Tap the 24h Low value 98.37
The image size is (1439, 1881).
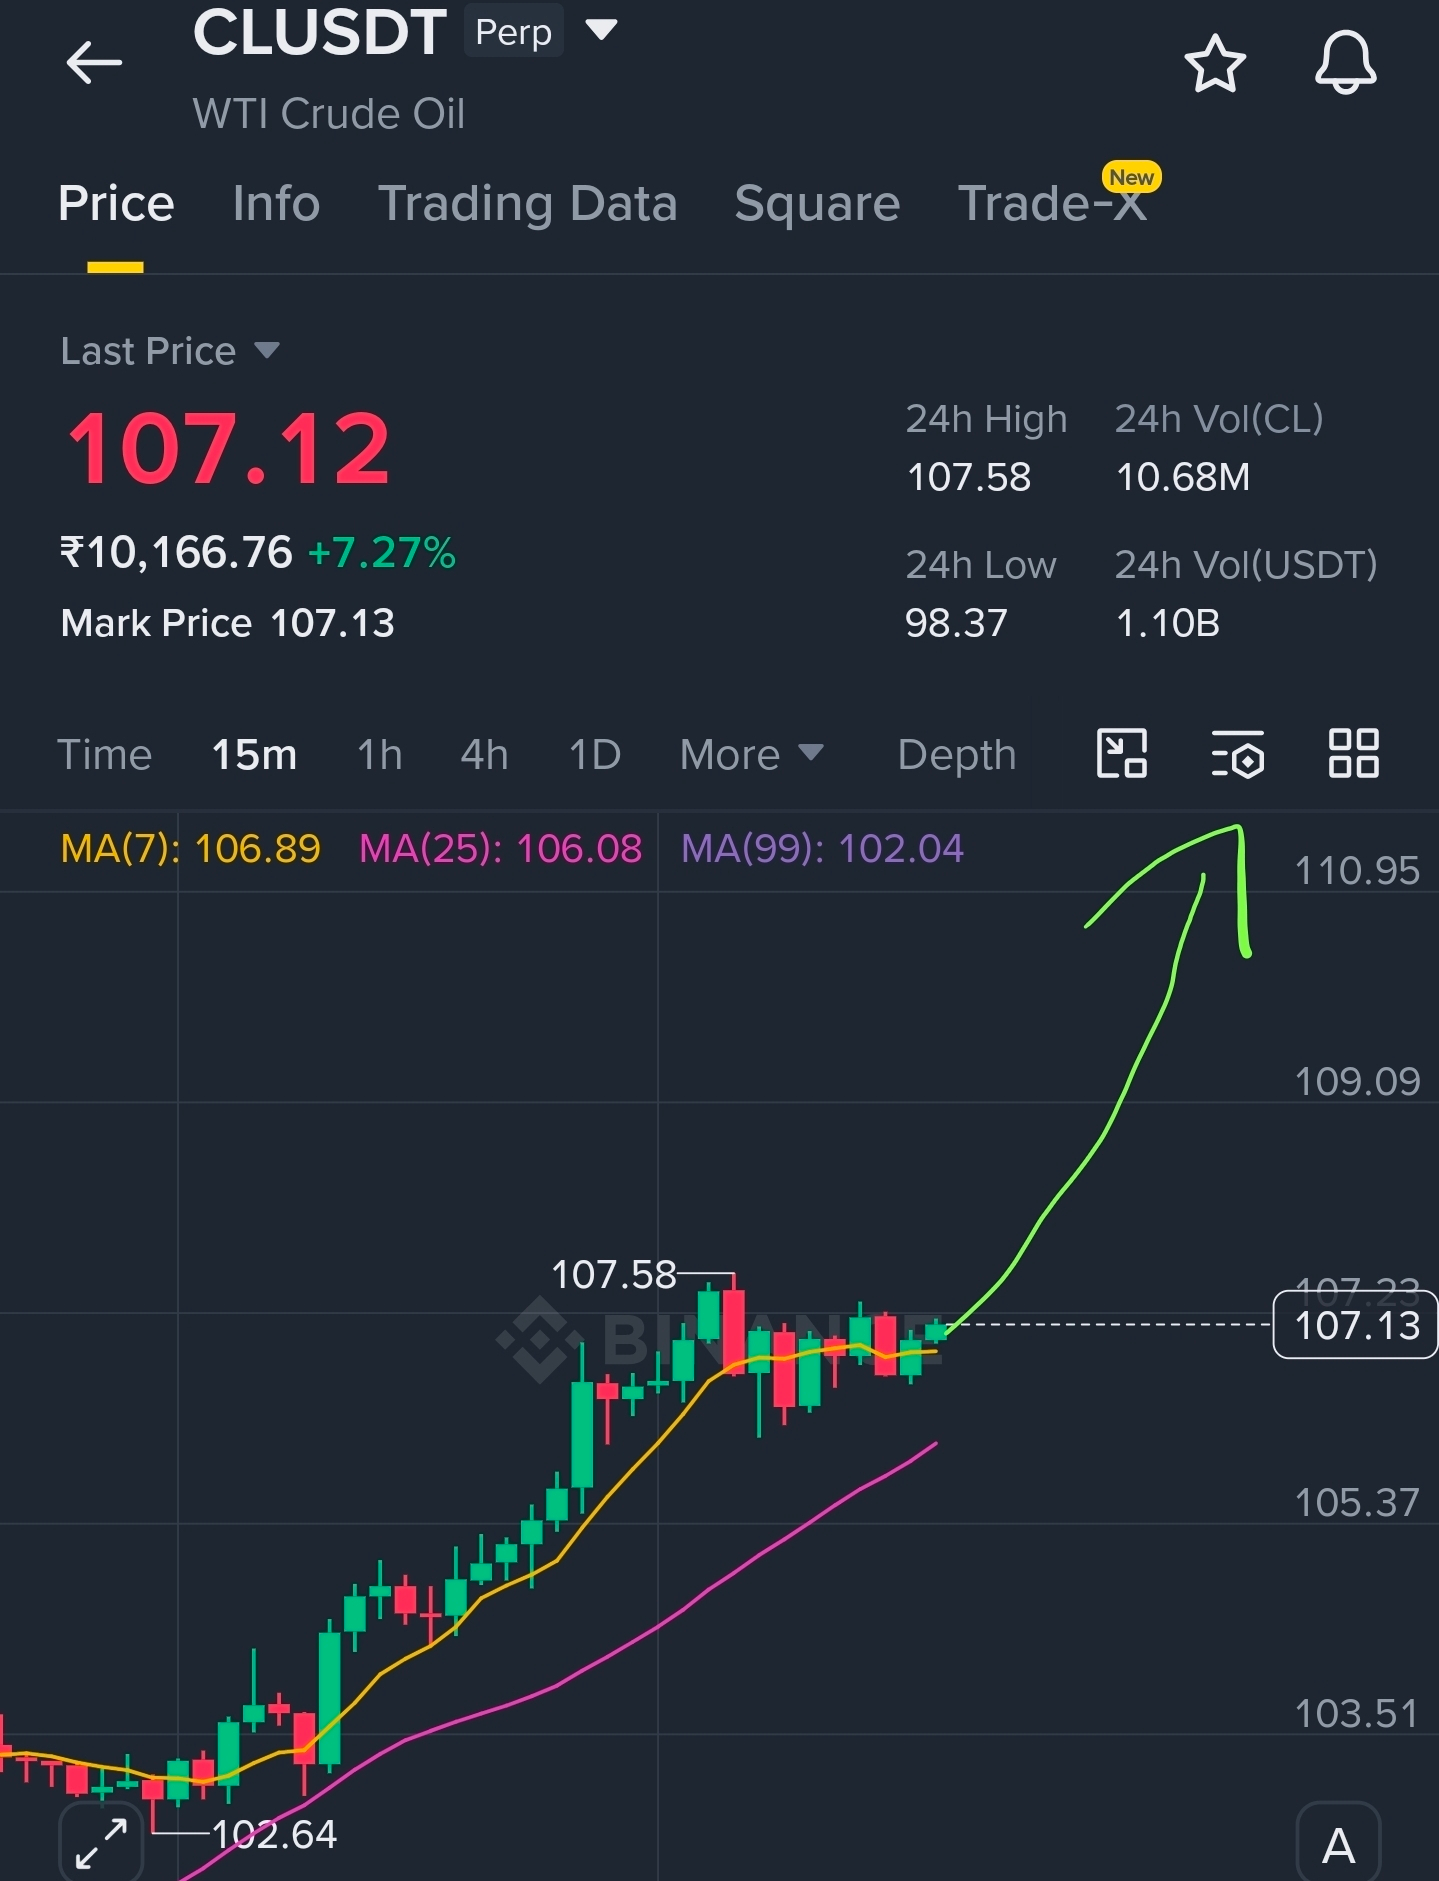coord(956,623)
